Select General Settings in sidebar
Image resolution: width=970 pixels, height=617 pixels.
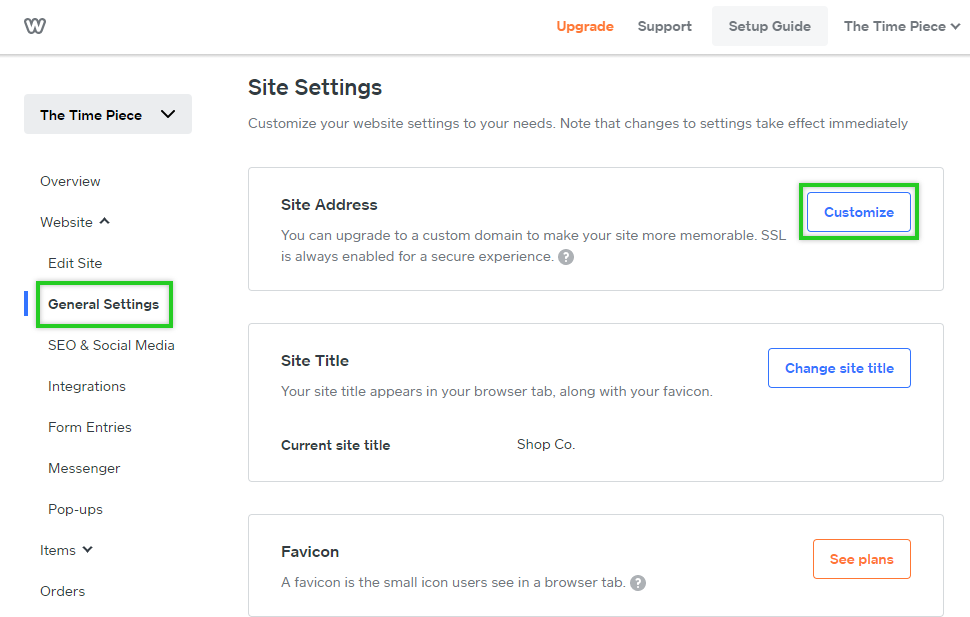(104, 304)
